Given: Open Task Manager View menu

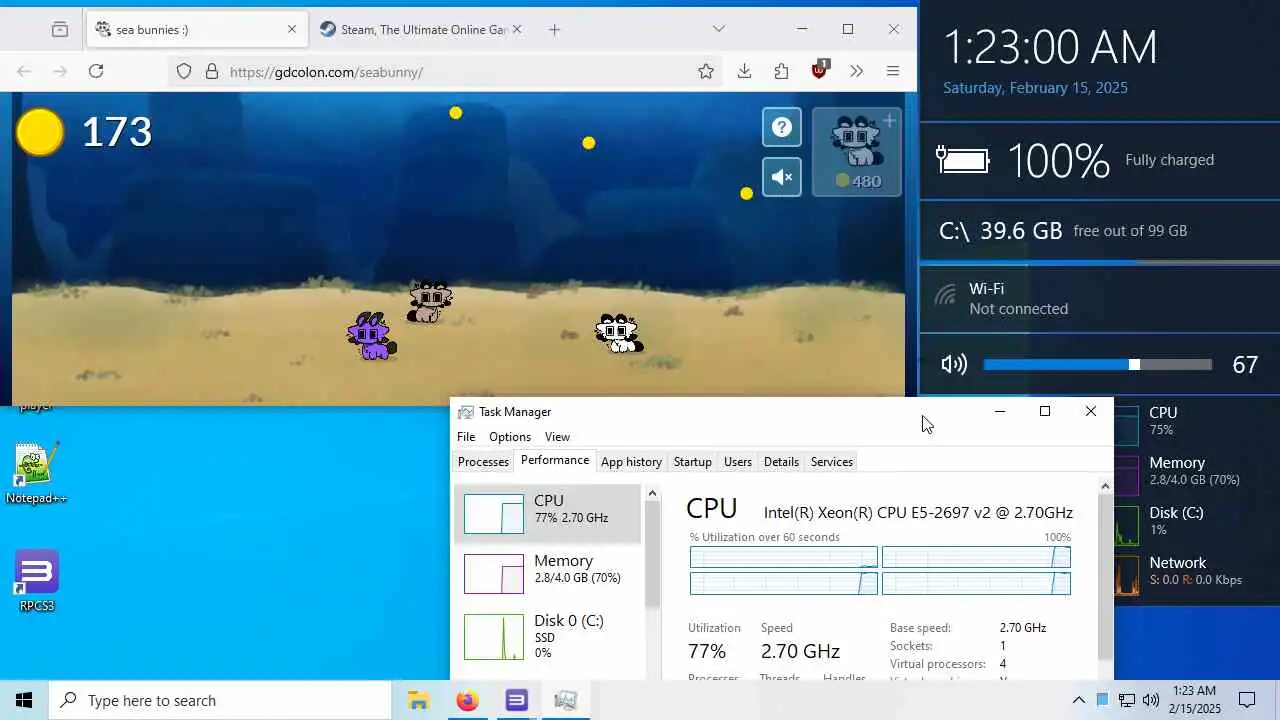Looking at the screenshot, I should tap(557, 437).
